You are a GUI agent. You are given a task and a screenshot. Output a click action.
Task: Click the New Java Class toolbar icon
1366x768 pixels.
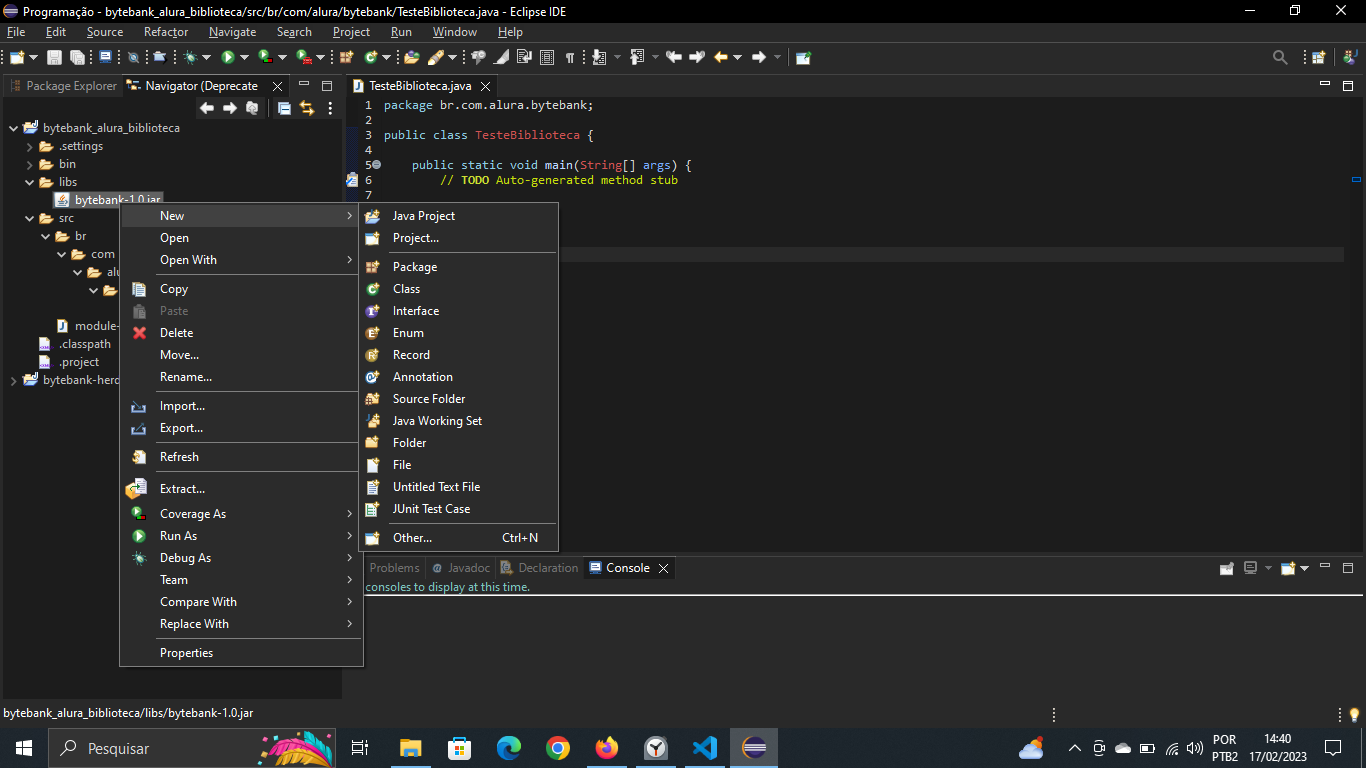370,57
